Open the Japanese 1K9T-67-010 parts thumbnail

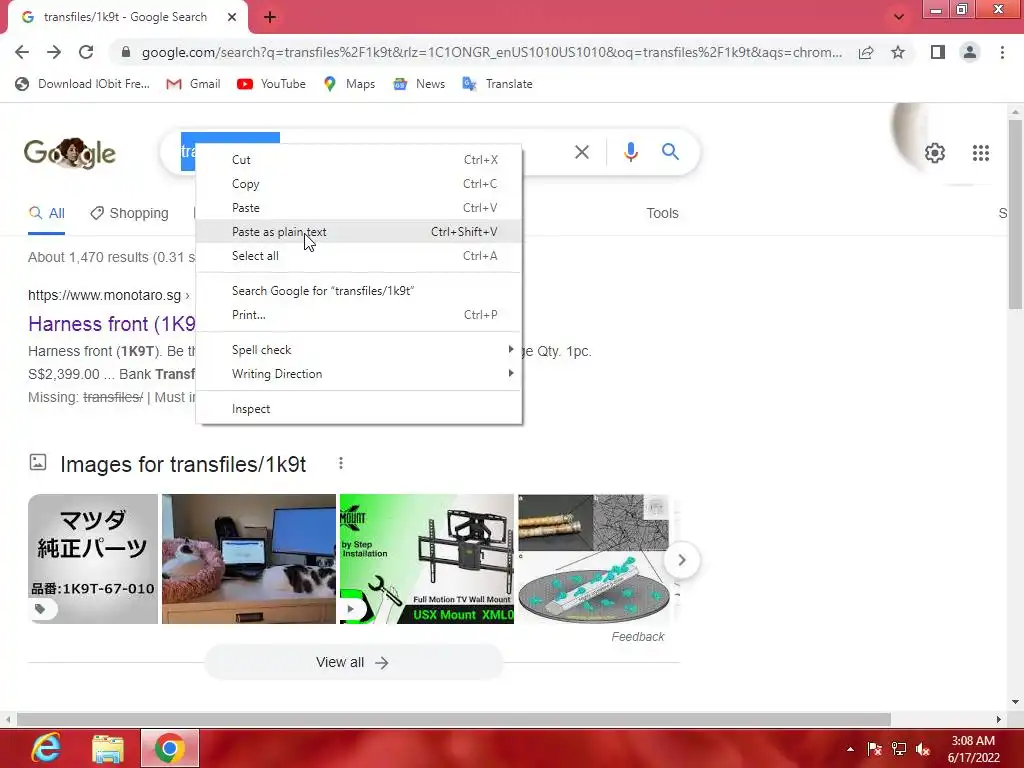93,559
